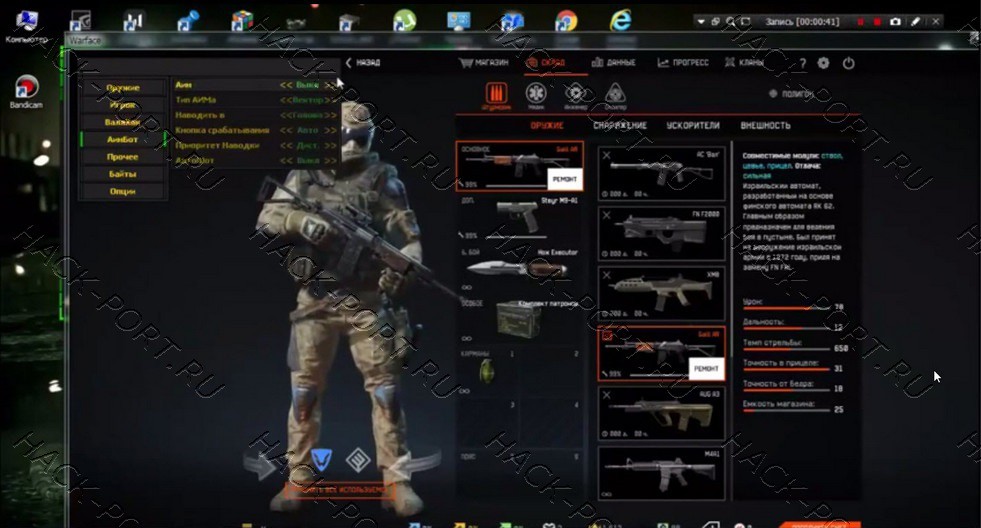Open the Прочее tab in the cheat menu
Screen dimensions: 981x528
[123, 156]
